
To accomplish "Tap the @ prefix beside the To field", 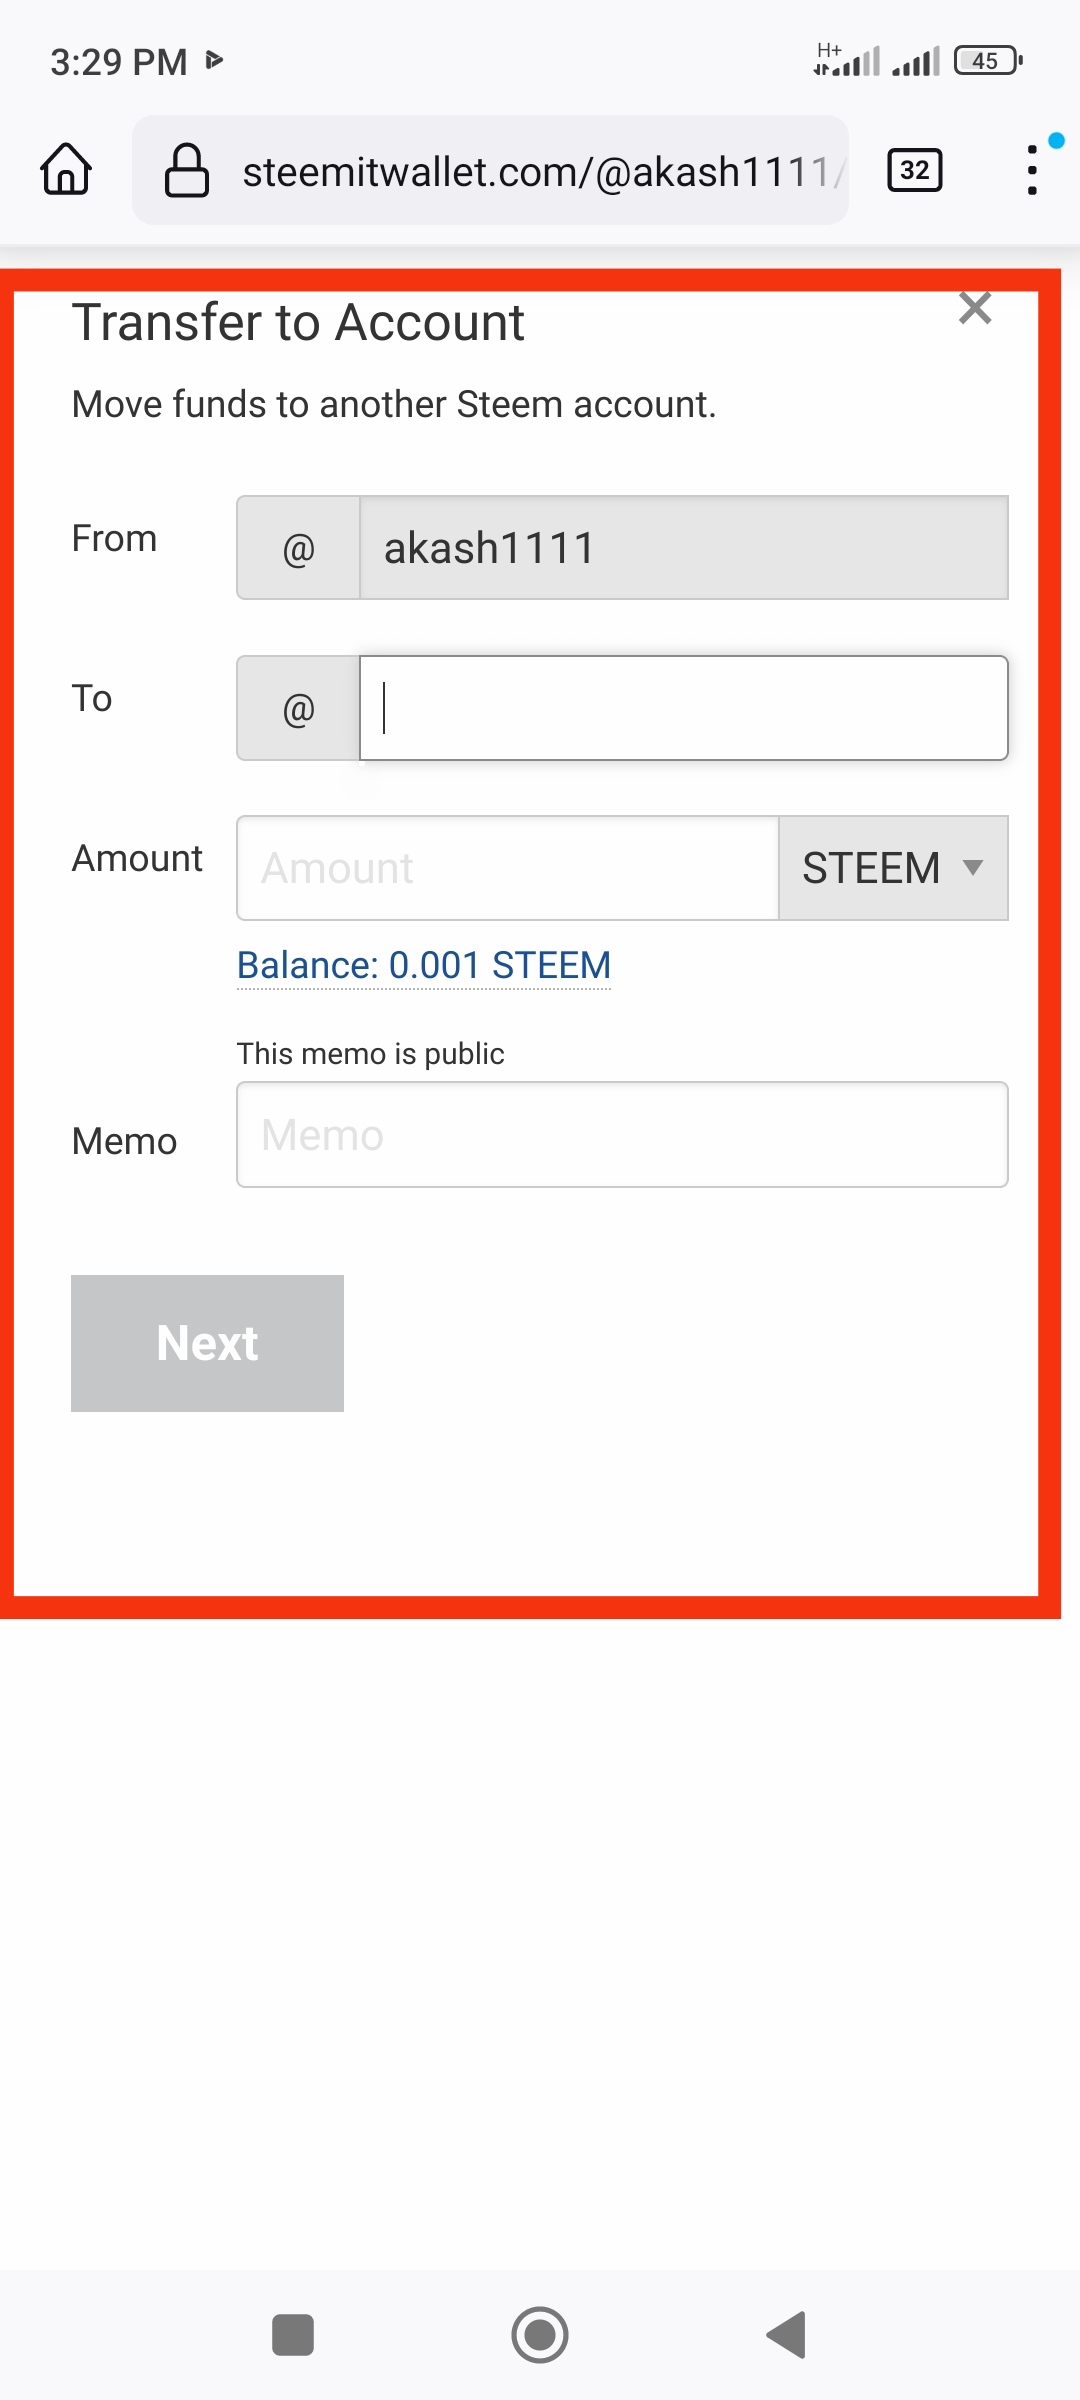I will click(298, 708).
